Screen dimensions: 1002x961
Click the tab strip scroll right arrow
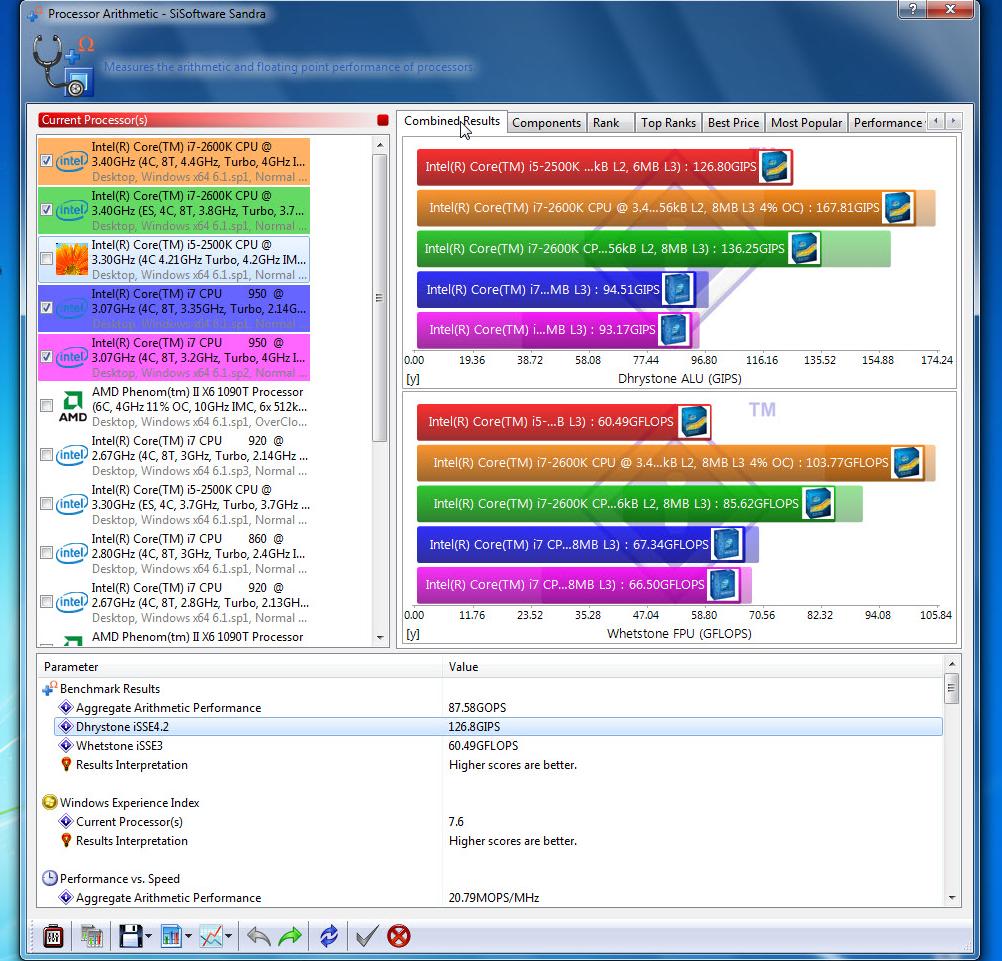[x=953, y=121]
